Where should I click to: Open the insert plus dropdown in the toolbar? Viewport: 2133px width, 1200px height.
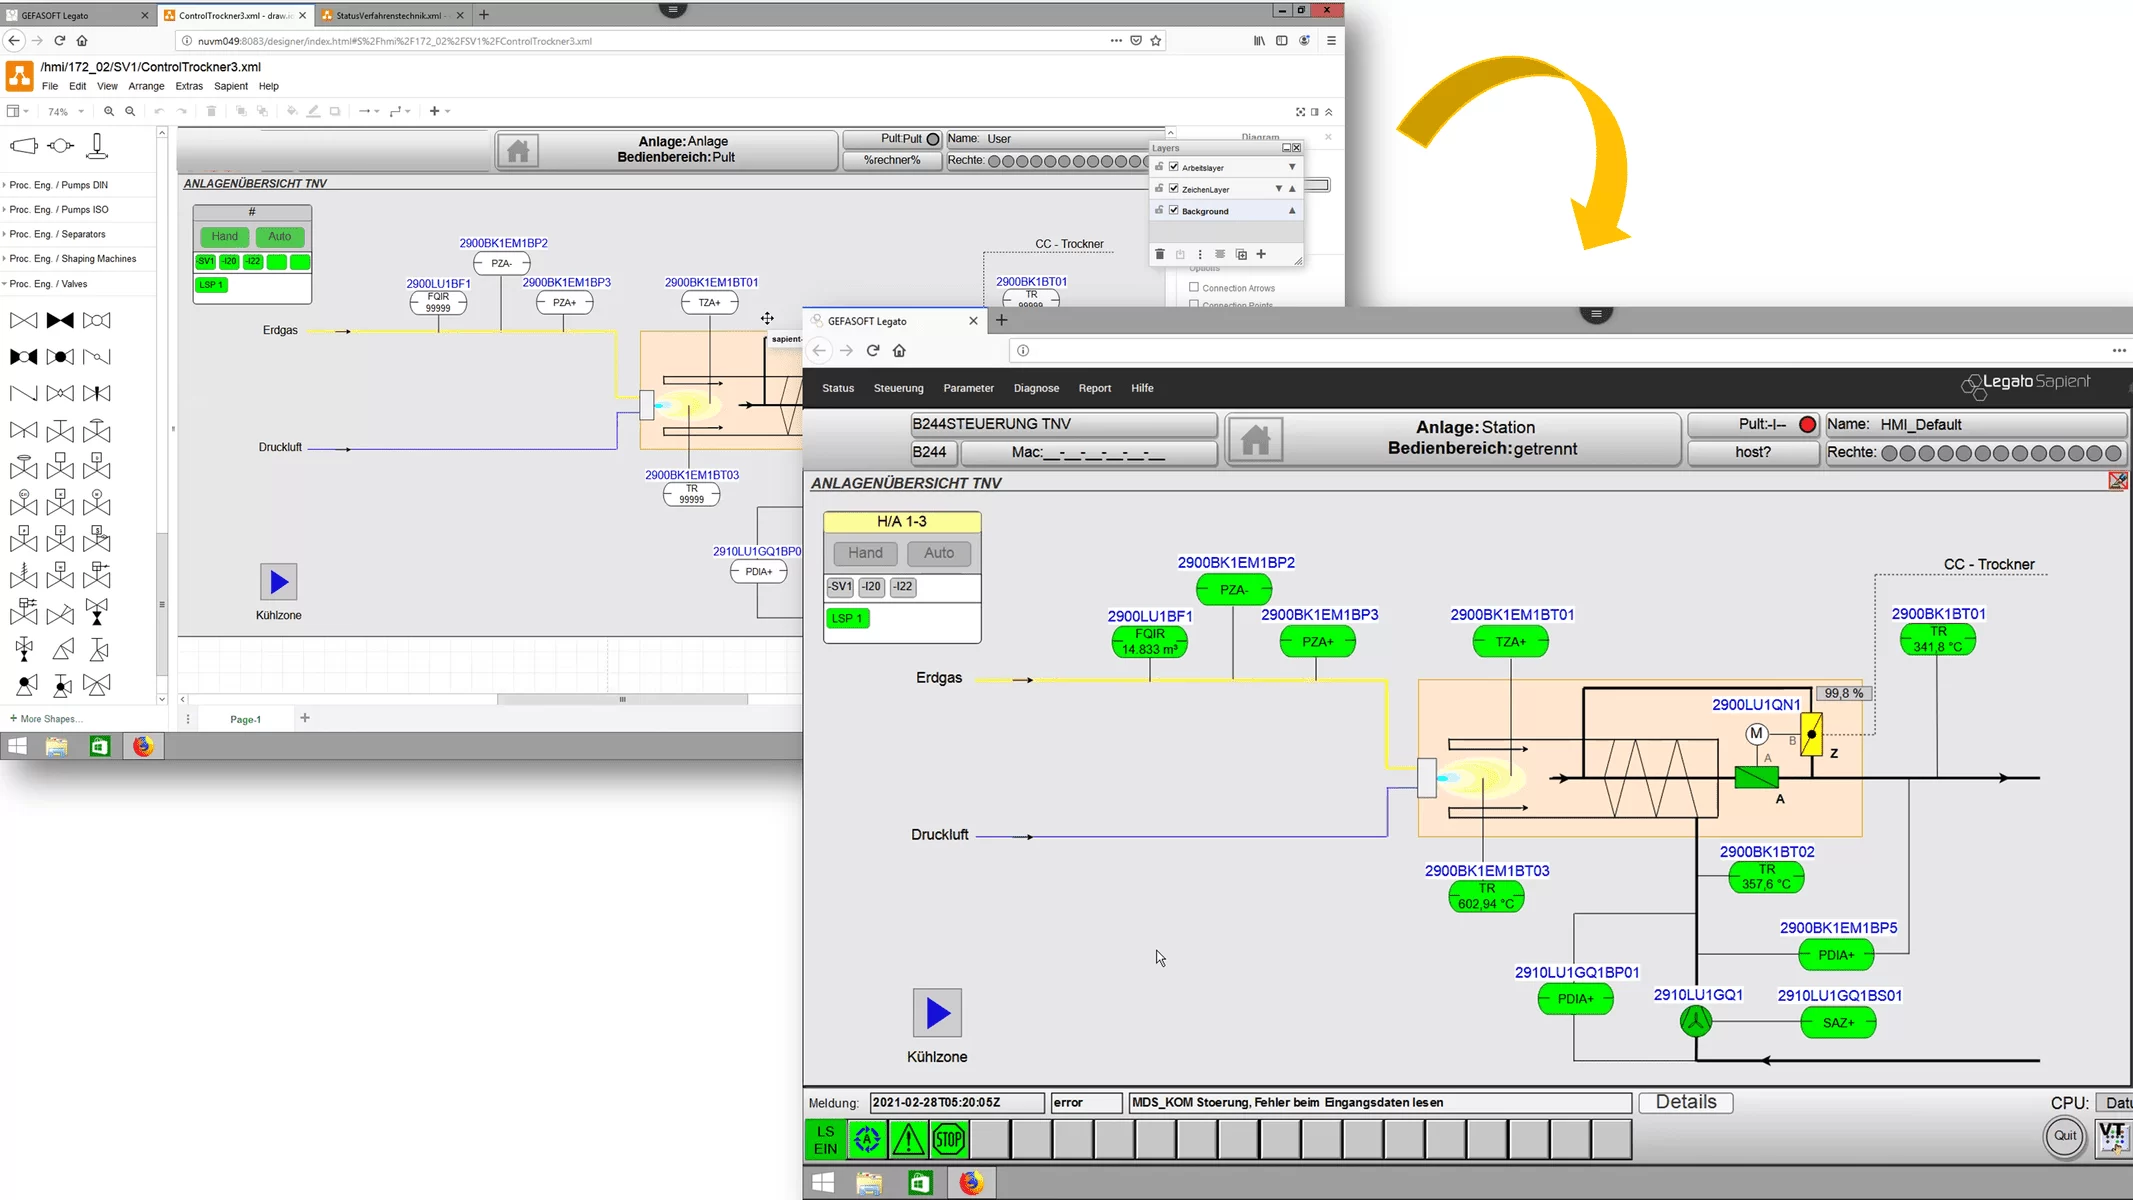[x=439, y=111]
